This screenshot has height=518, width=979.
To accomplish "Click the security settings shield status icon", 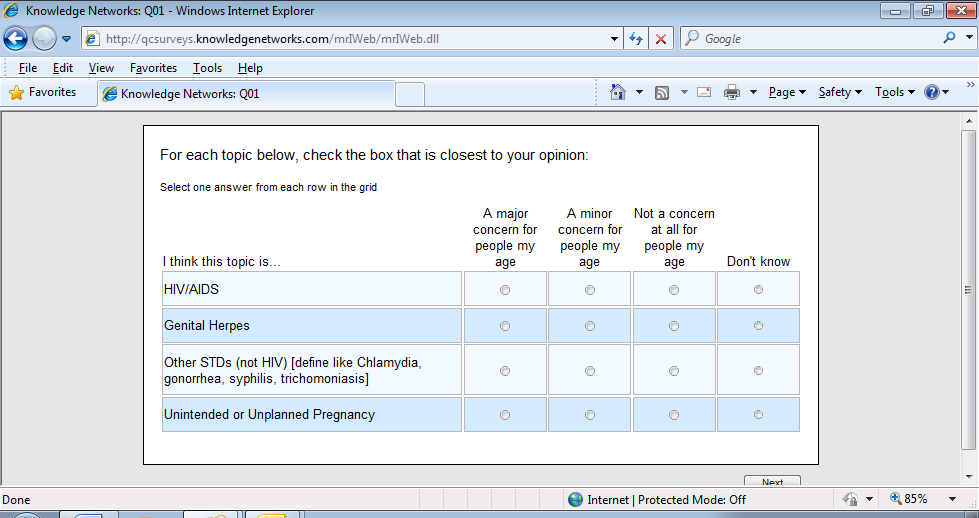I will pos(850,499).
